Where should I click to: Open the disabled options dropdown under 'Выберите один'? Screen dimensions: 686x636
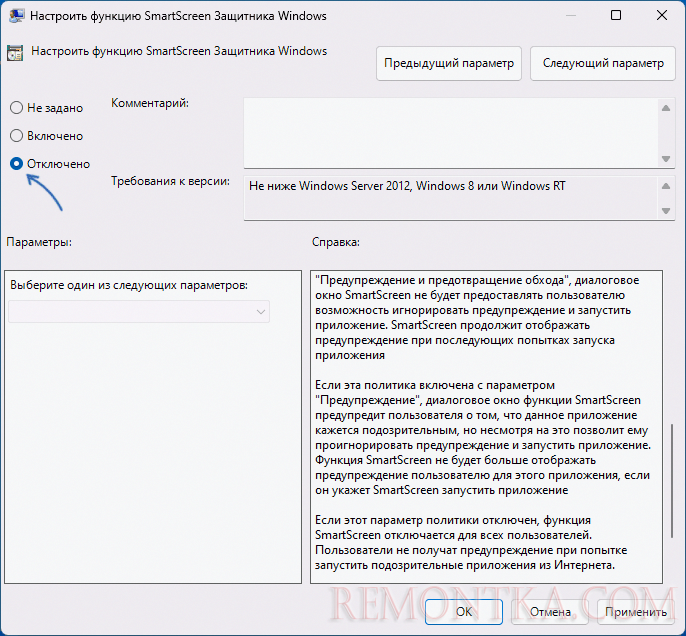139,312
